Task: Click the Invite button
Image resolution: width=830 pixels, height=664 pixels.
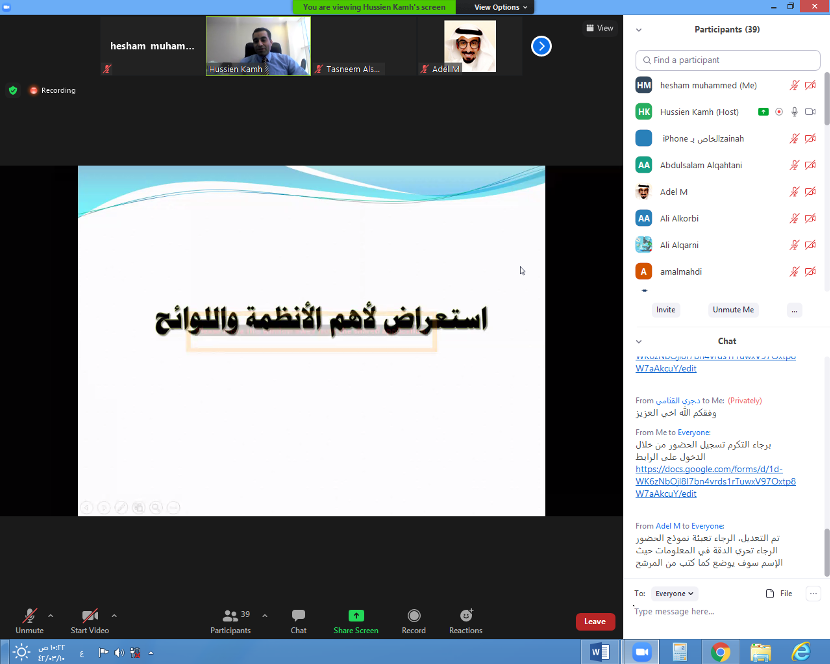Action: coord(665,310)
